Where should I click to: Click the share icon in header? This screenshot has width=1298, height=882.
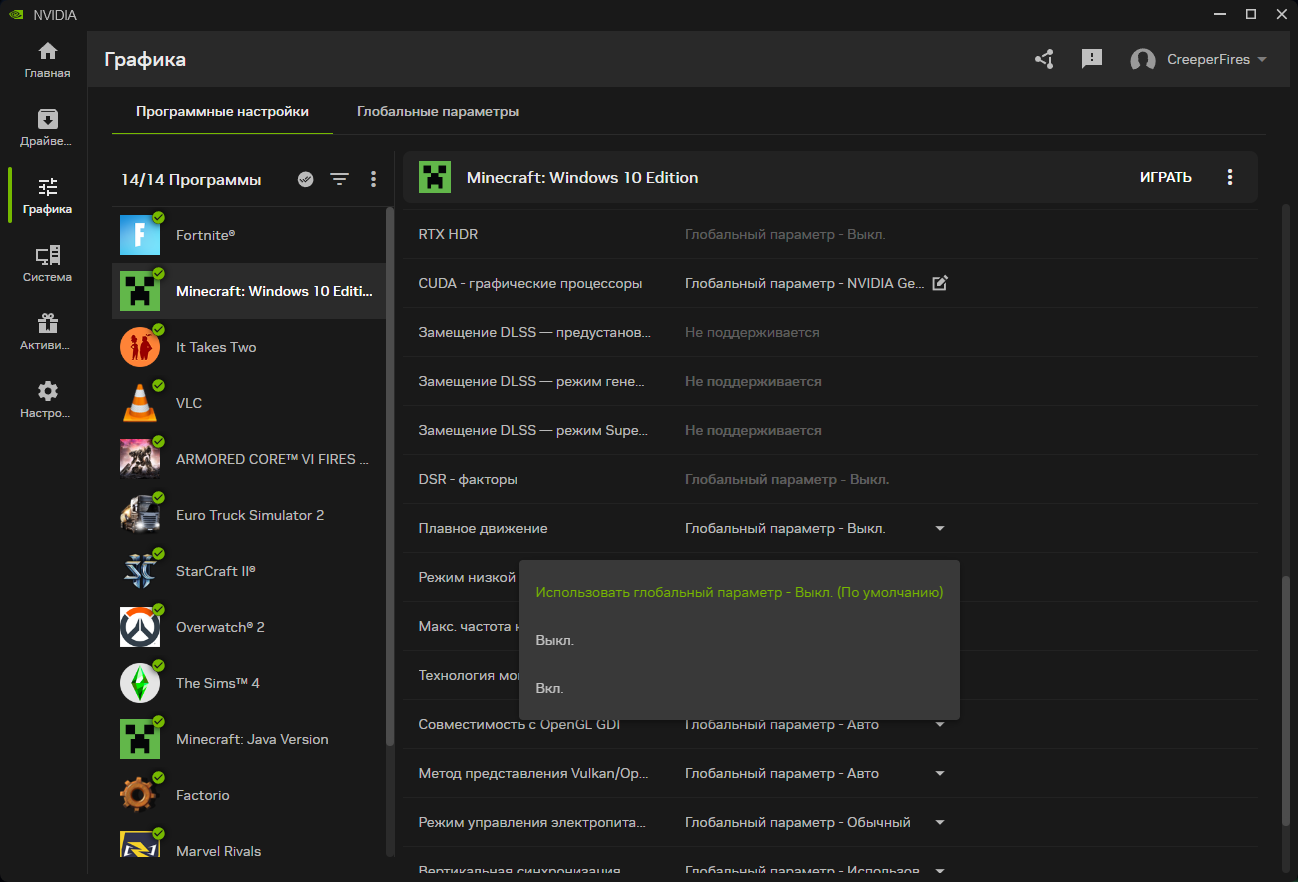pyautogui.click(x=1044, y=59)
